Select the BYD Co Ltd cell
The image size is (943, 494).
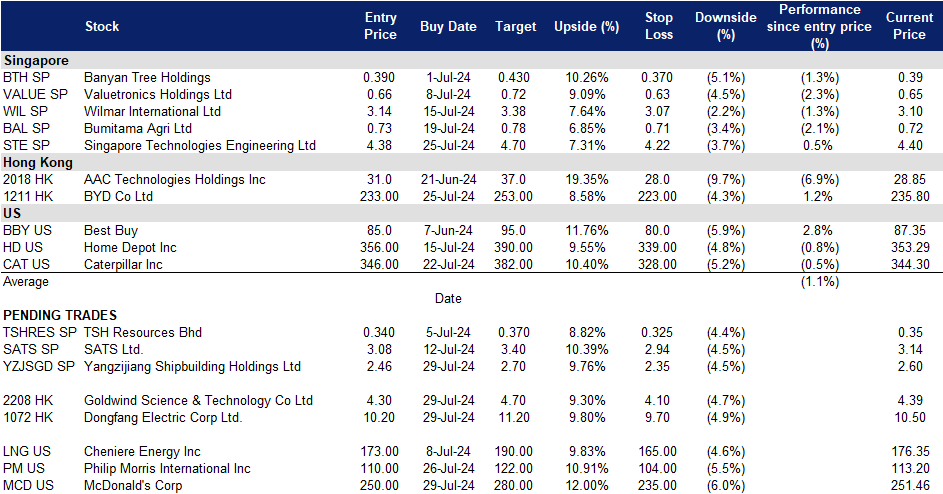pos(119,196)
